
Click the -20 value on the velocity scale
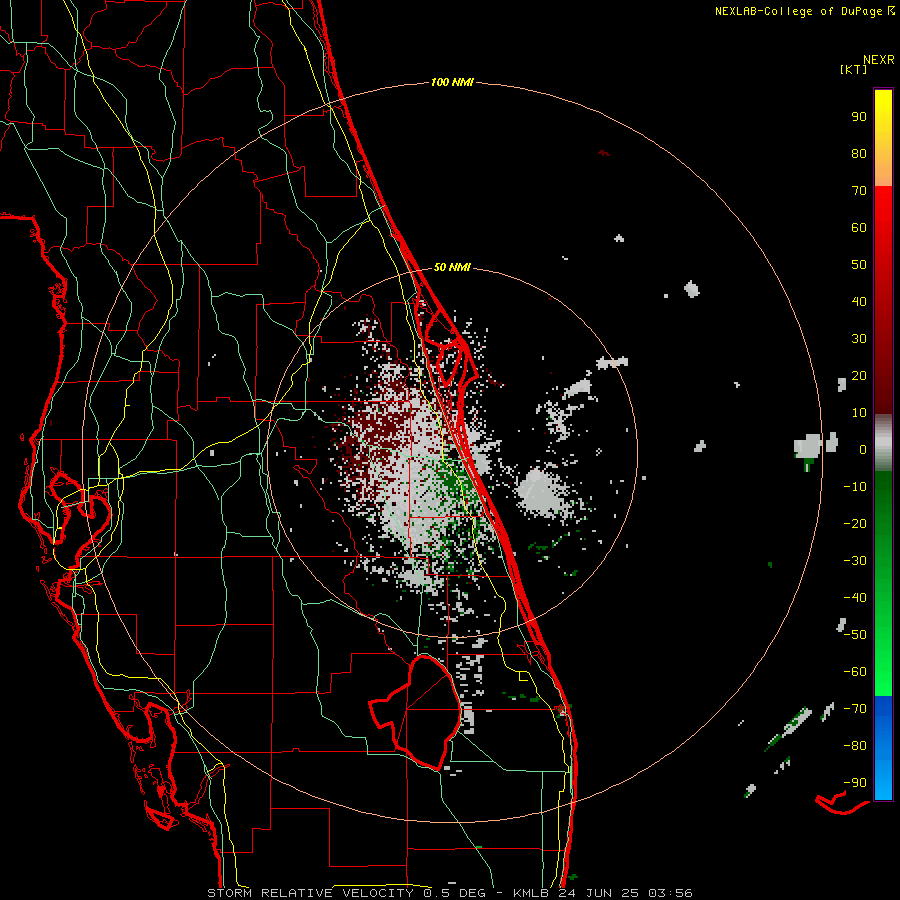coord(855,524)
